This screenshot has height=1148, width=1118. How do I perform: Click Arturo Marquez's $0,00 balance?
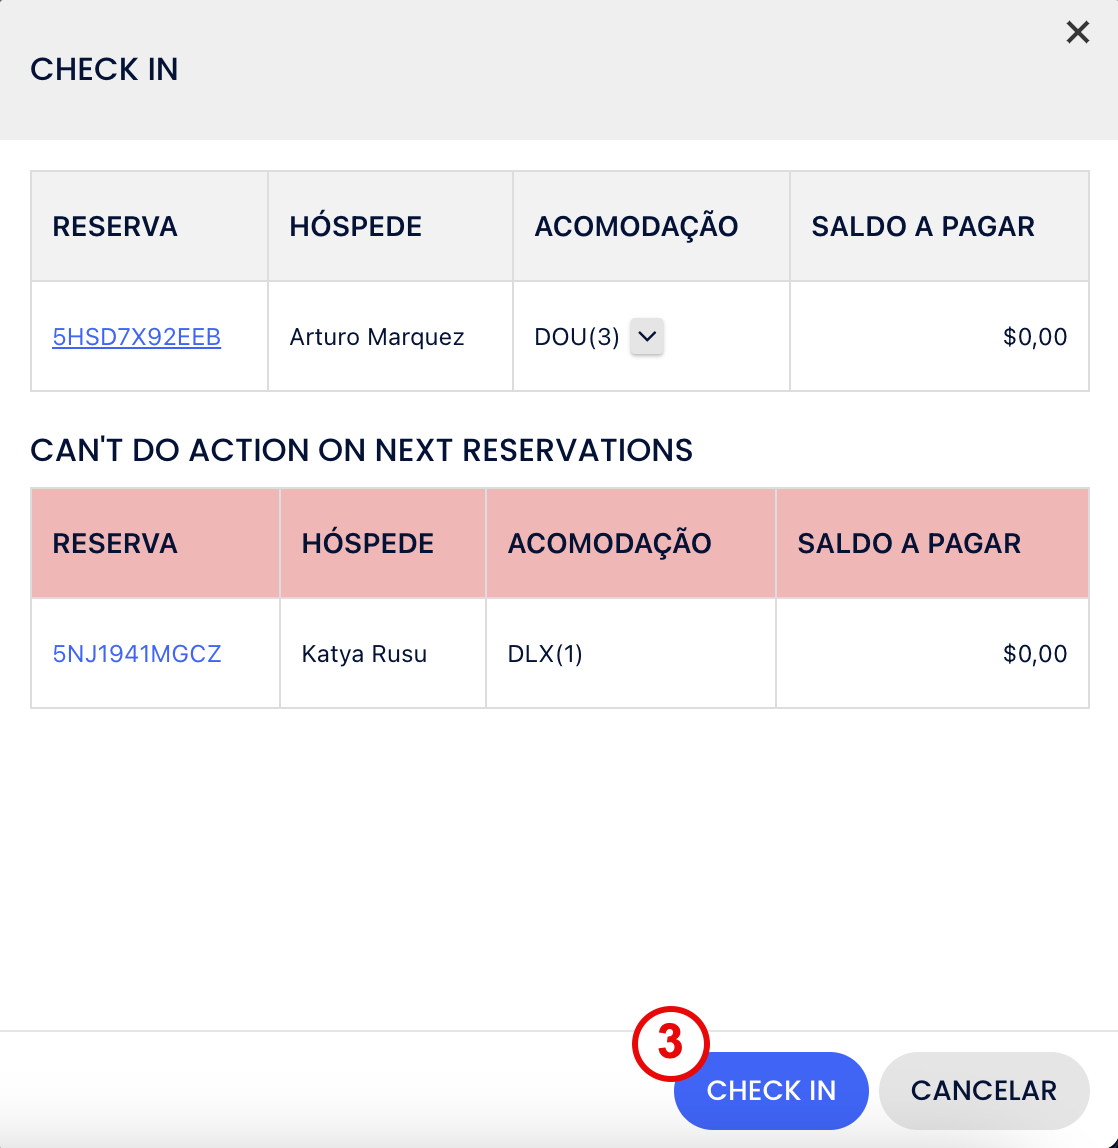[x=1035, y=337]
